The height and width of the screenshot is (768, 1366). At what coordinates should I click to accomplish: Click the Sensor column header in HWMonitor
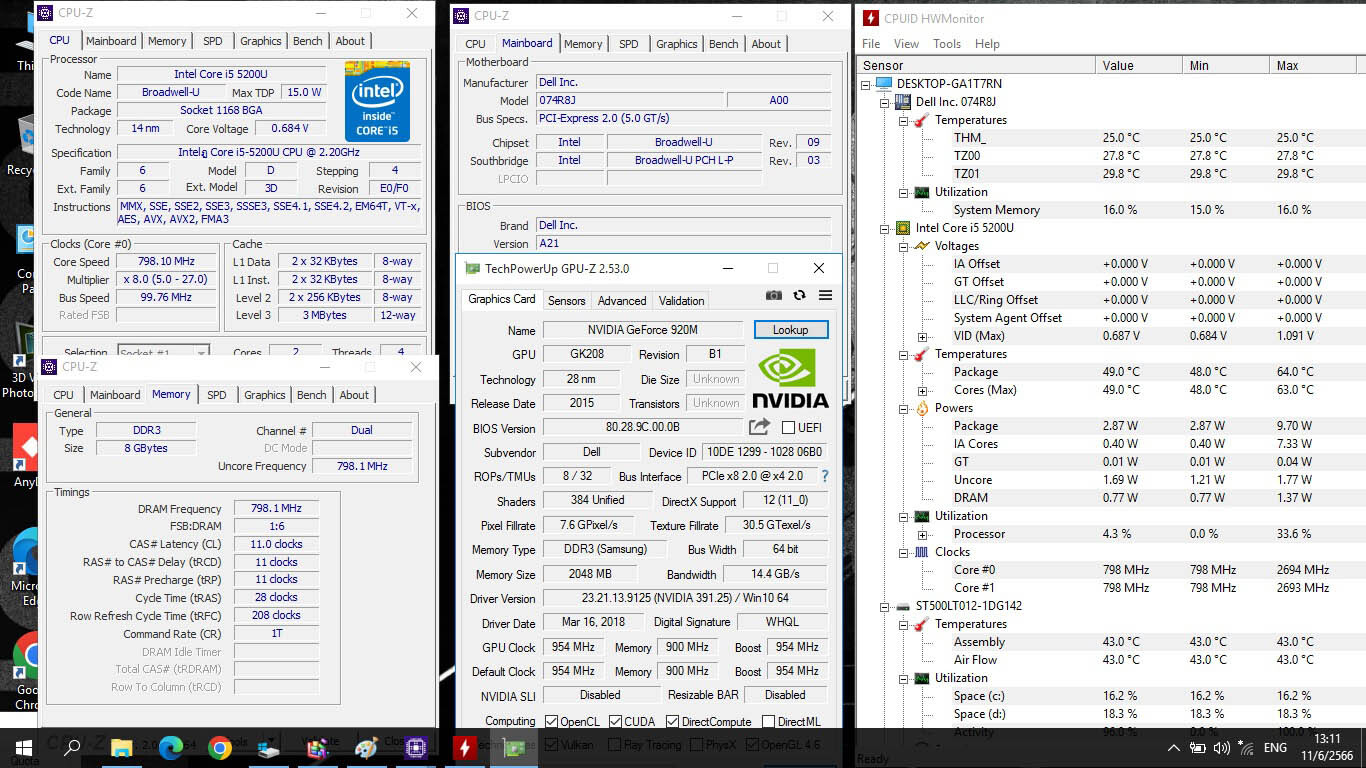click(976, 65)
